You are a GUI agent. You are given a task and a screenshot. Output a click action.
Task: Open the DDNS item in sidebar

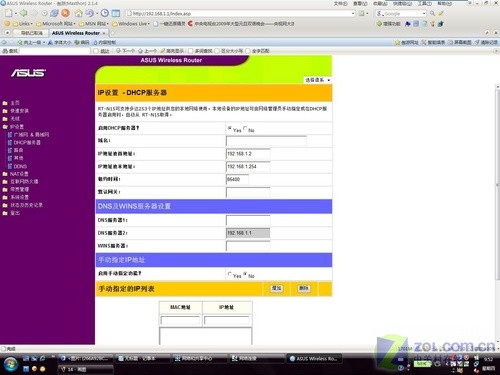[x=17, y=166]
